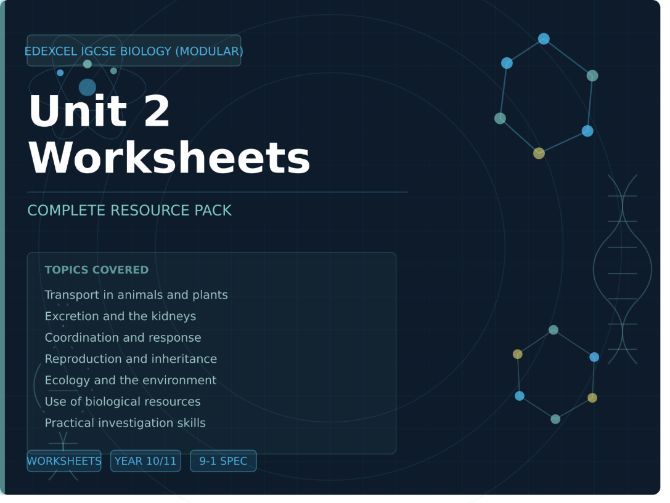Select 'Ecology and the environment' topic

pyautogui.click(x=130, y=380)
